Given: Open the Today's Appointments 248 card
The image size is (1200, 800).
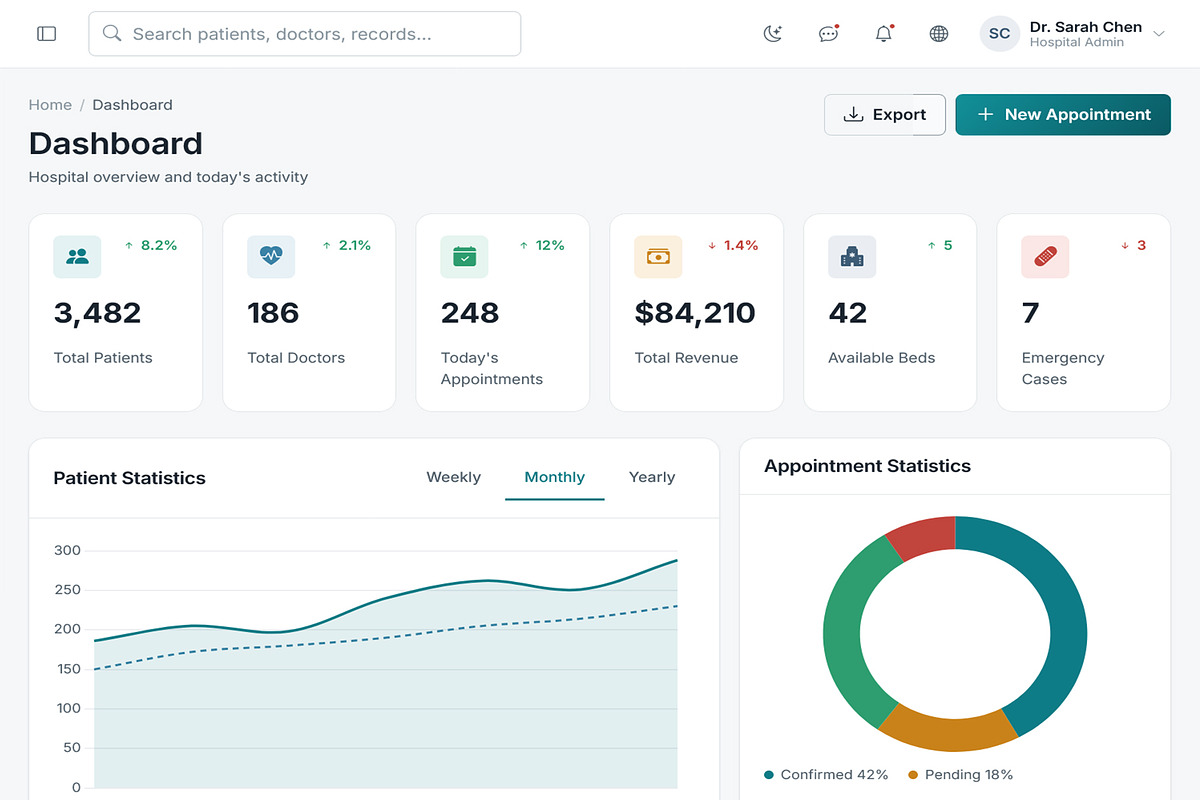Looking at the screenshot, I should 503,312.
